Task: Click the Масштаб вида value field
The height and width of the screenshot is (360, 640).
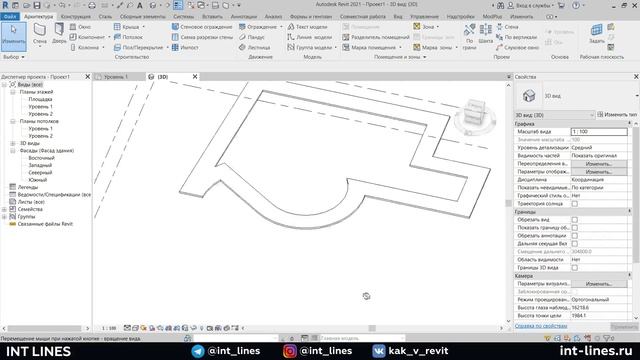Action: [599, 132]
